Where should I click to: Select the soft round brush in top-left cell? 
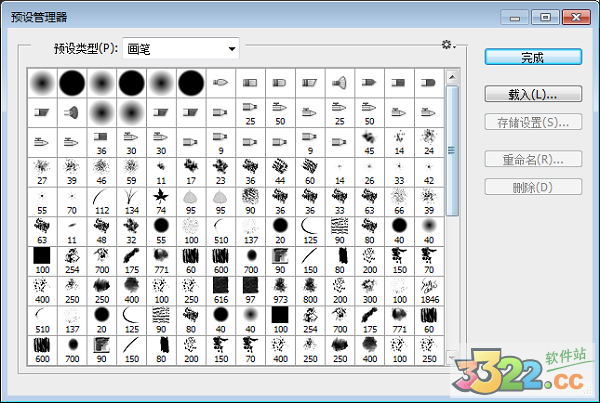click(42, 81)
